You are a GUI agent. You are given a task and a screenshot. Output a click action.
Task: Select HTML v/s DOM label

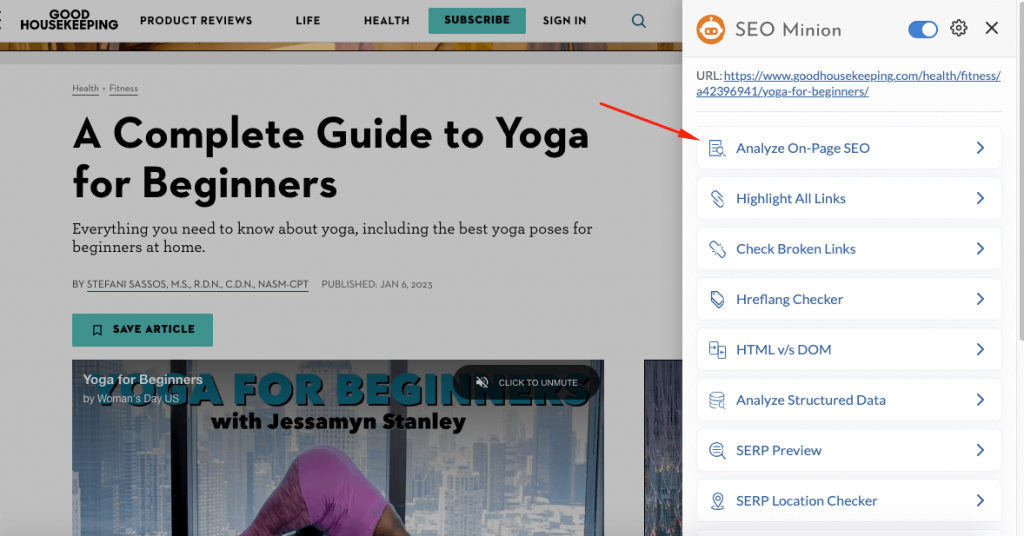(784, 349)
